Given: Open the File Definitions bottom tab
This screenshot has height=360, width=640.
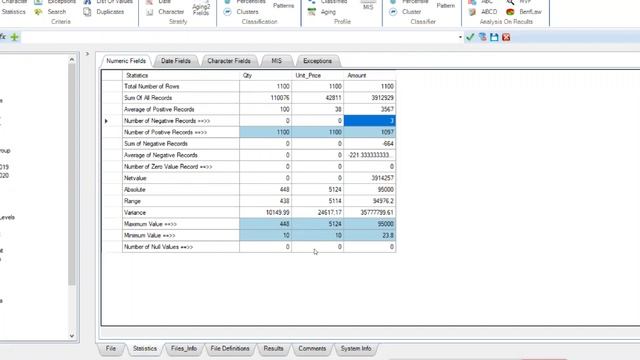Looking at the screenshot, I should (x=230, y=349).
